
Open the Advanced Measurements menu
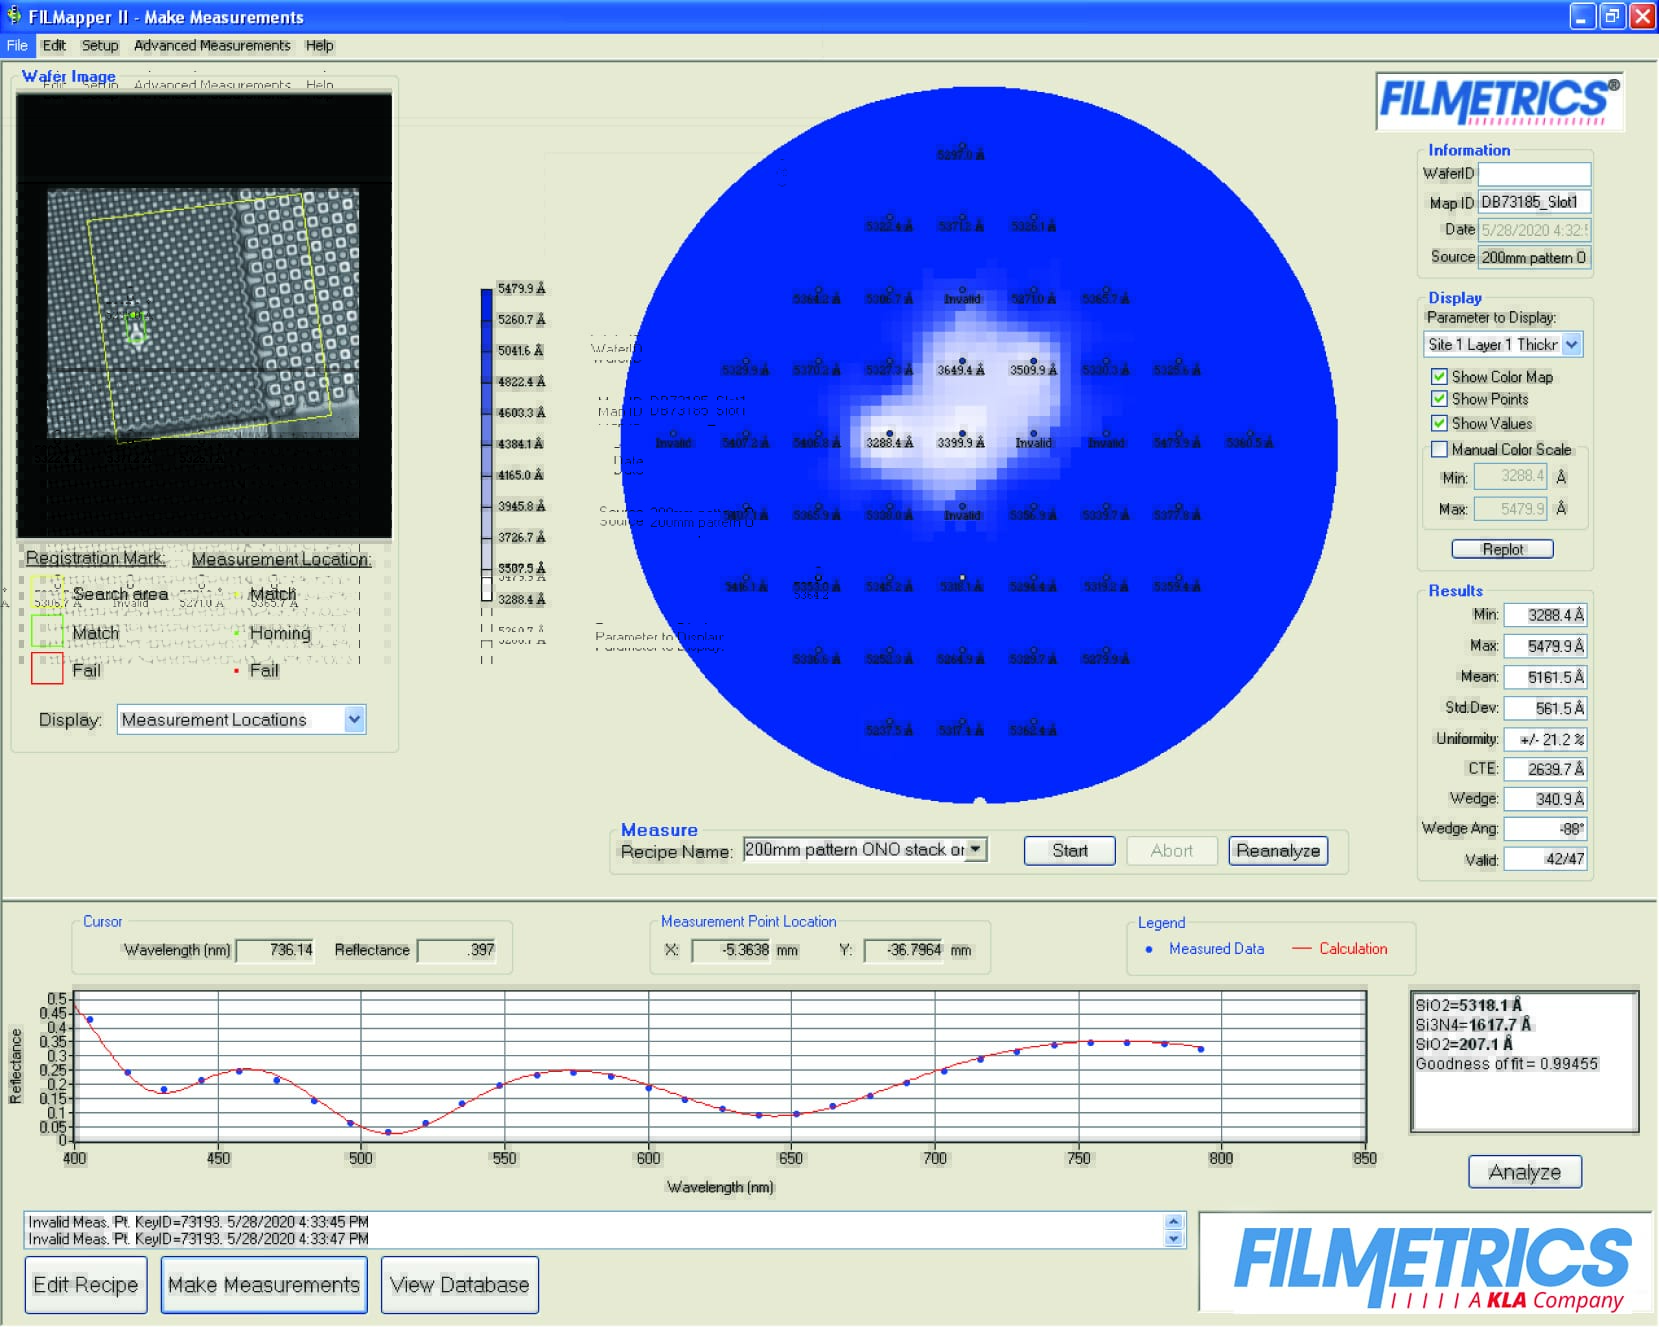pyautogui.click(x=211, y=46)
